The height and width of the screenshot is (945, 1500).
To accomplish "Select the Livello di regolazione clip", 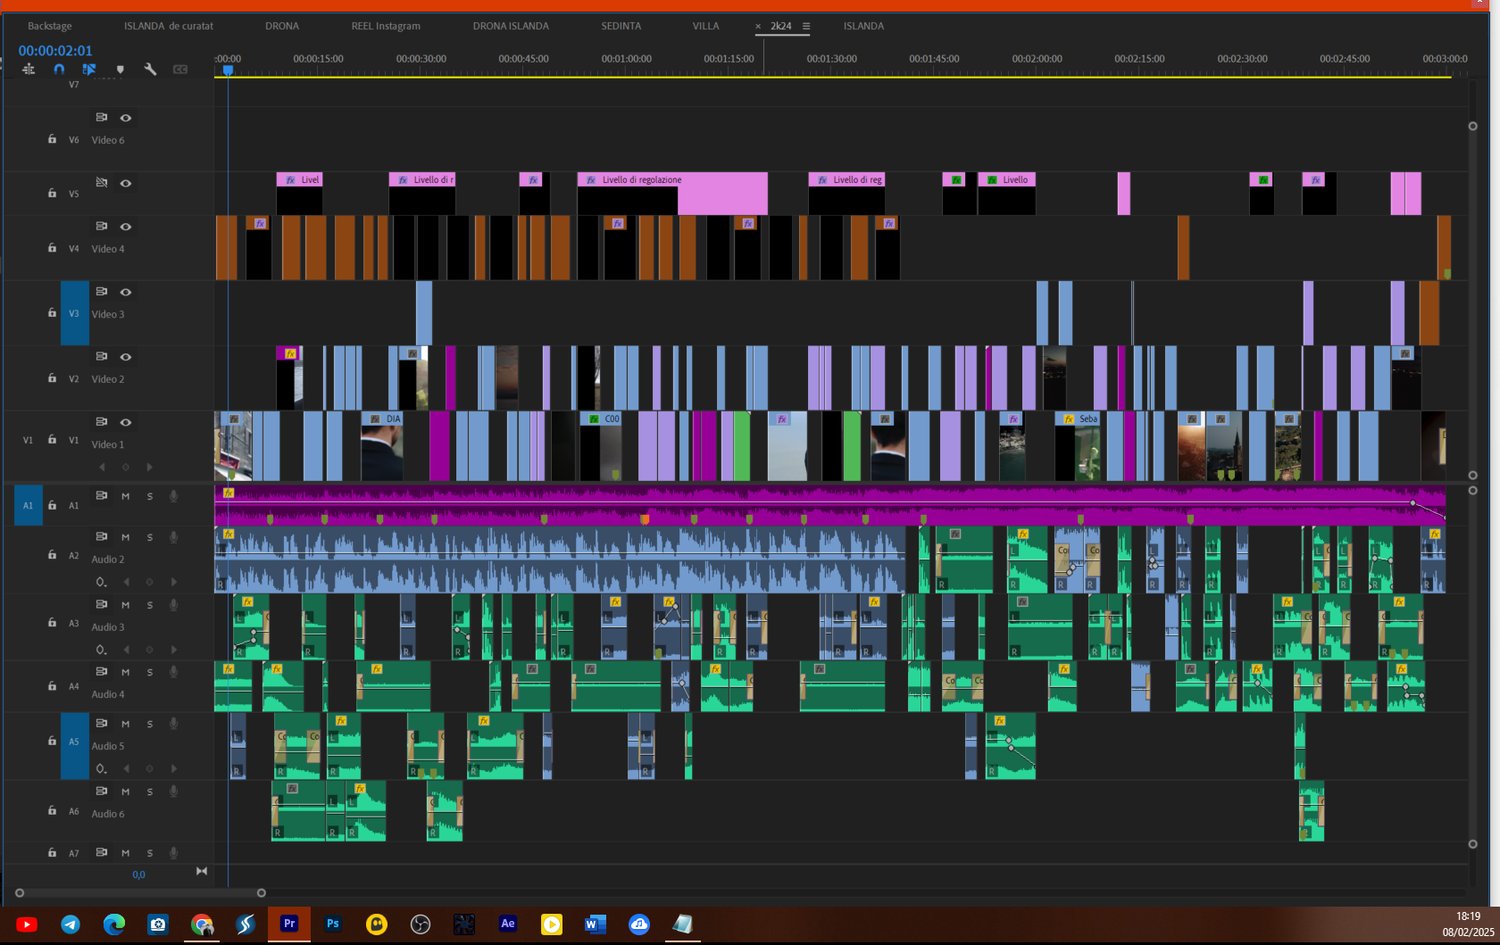I will 672,193.
